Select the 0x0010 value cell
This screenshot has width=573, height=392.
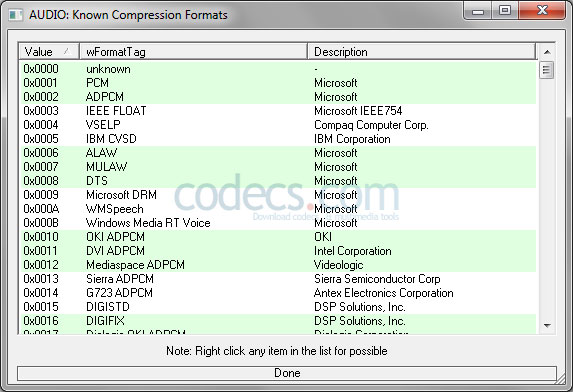click(41, 237)
